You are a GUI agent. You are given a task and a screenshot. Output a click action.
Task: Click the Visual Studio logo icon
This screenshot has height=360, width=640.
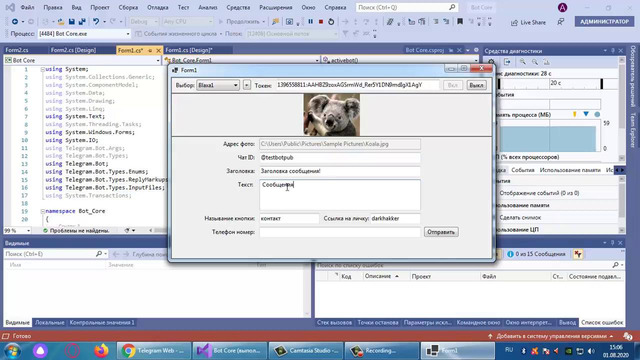coord(10,7)
